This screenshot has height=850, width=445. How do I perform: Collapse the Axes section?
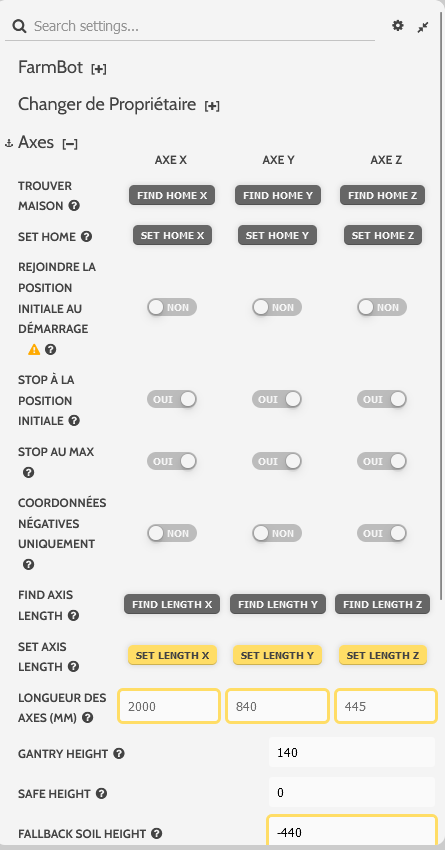70,144
